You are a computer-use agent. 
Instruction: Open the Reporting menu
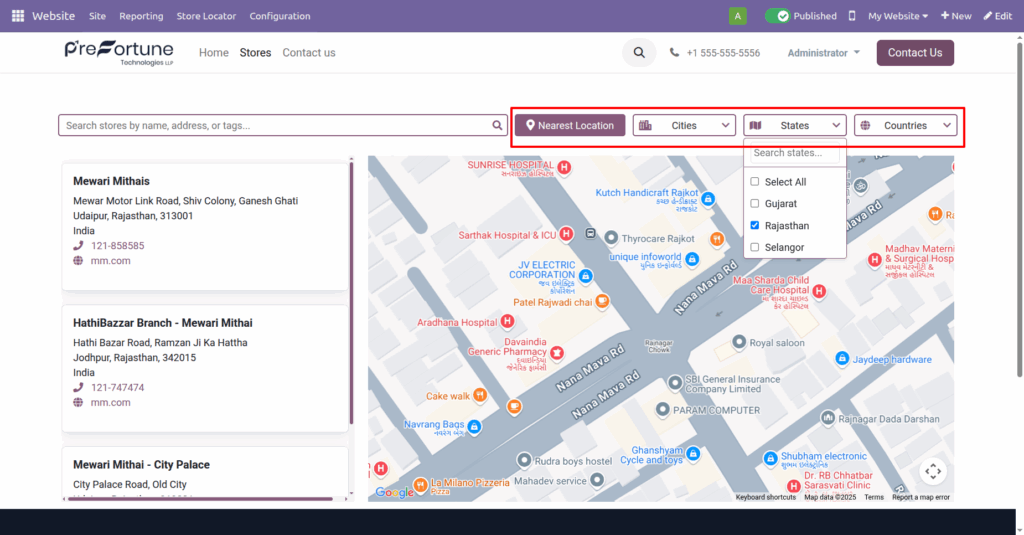[x=141, y=16]
